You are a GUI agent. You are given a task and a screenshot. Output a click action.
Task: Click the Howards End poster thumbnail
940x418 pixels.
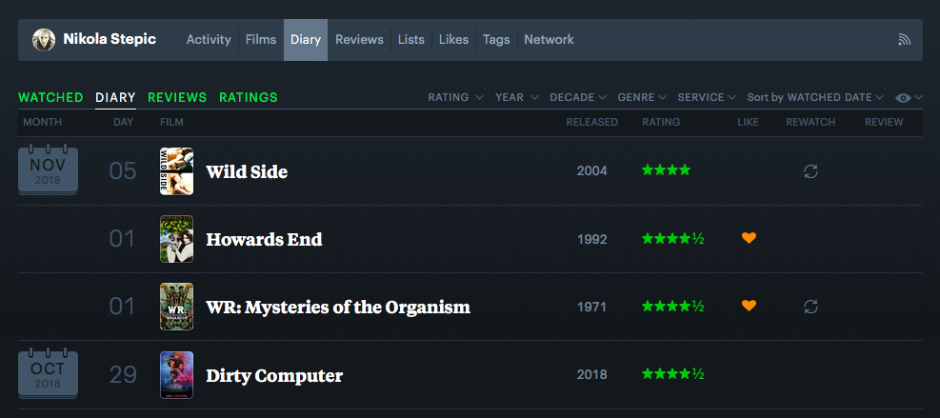(177, 239)
